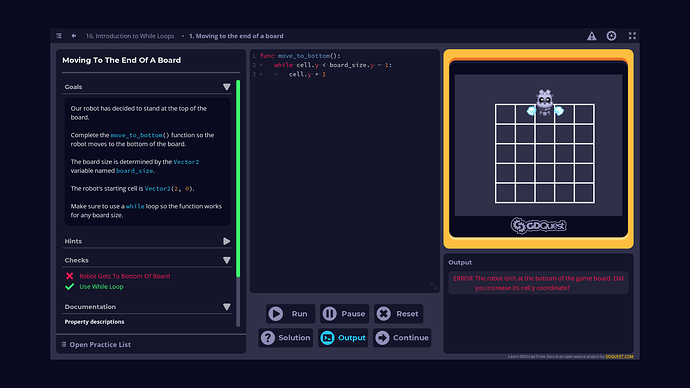Screen dimensions: 690x388
Task: Toggle fullscreen with the expand icon
Action: [x=632, y=36]
